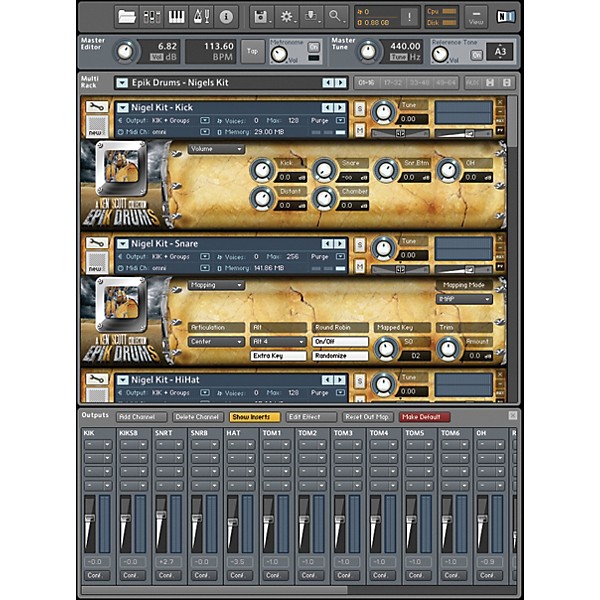This screenshot has height=600, width=600.
Task: Click the Show Inserts button
Action: pyautogui.click(x=254, y=417)
